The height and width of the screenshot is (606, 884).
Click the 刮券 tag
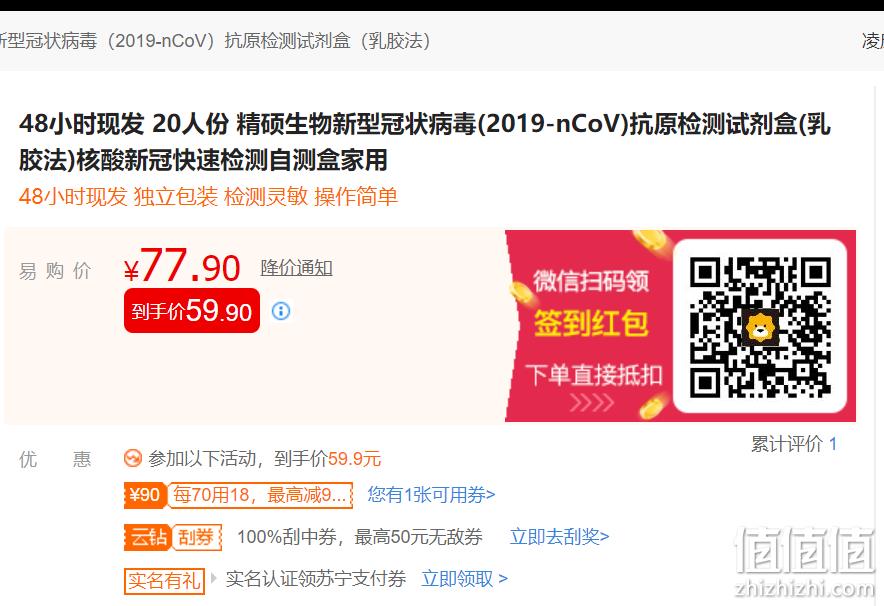pyautogui.click(x=196, y=537)
